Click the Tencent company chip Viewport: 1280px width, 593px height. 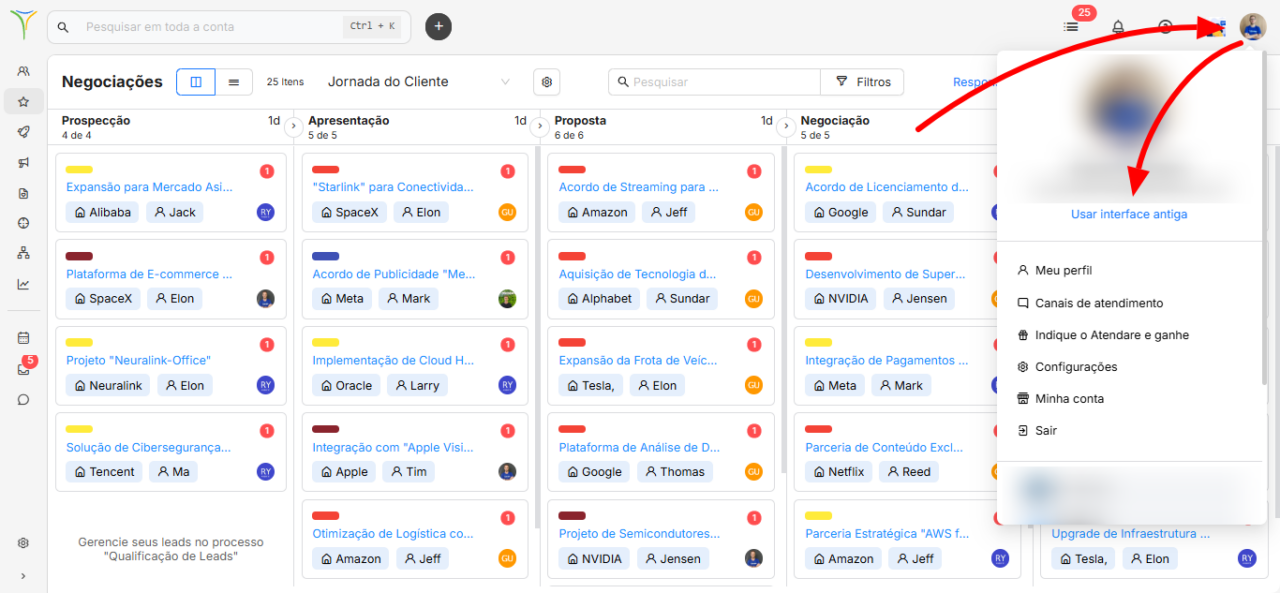coord(104,472)
